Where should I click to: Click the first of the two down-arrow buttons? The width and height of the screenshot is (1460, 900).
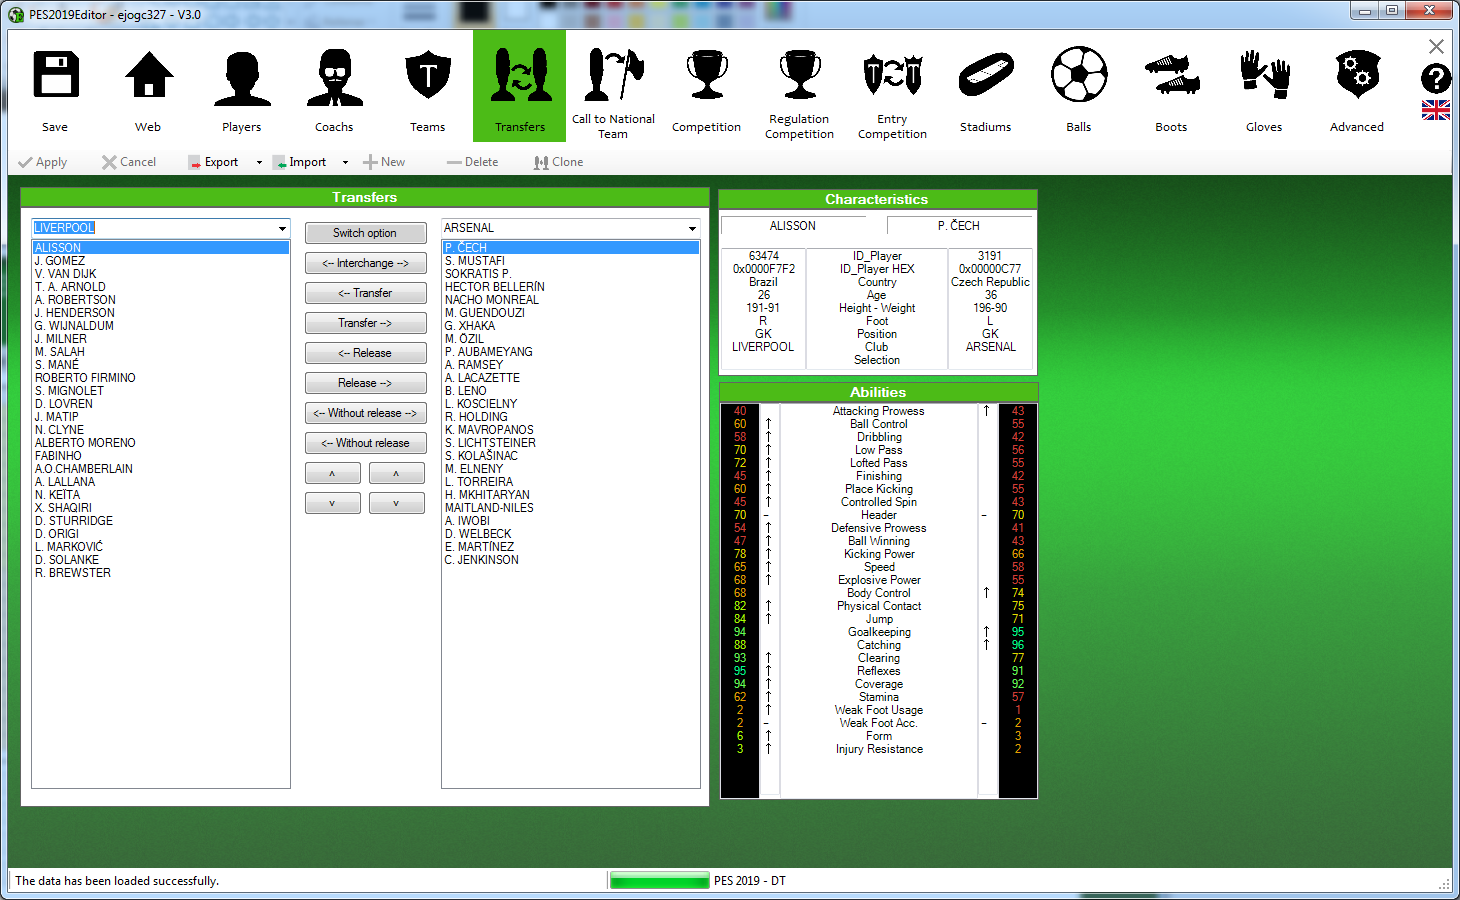333,503
